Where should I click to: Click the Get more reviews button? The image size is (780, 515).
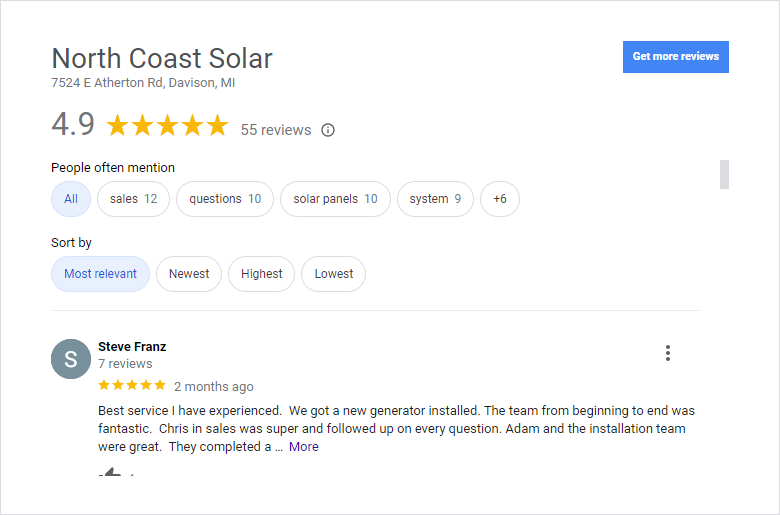pos(675,57)
